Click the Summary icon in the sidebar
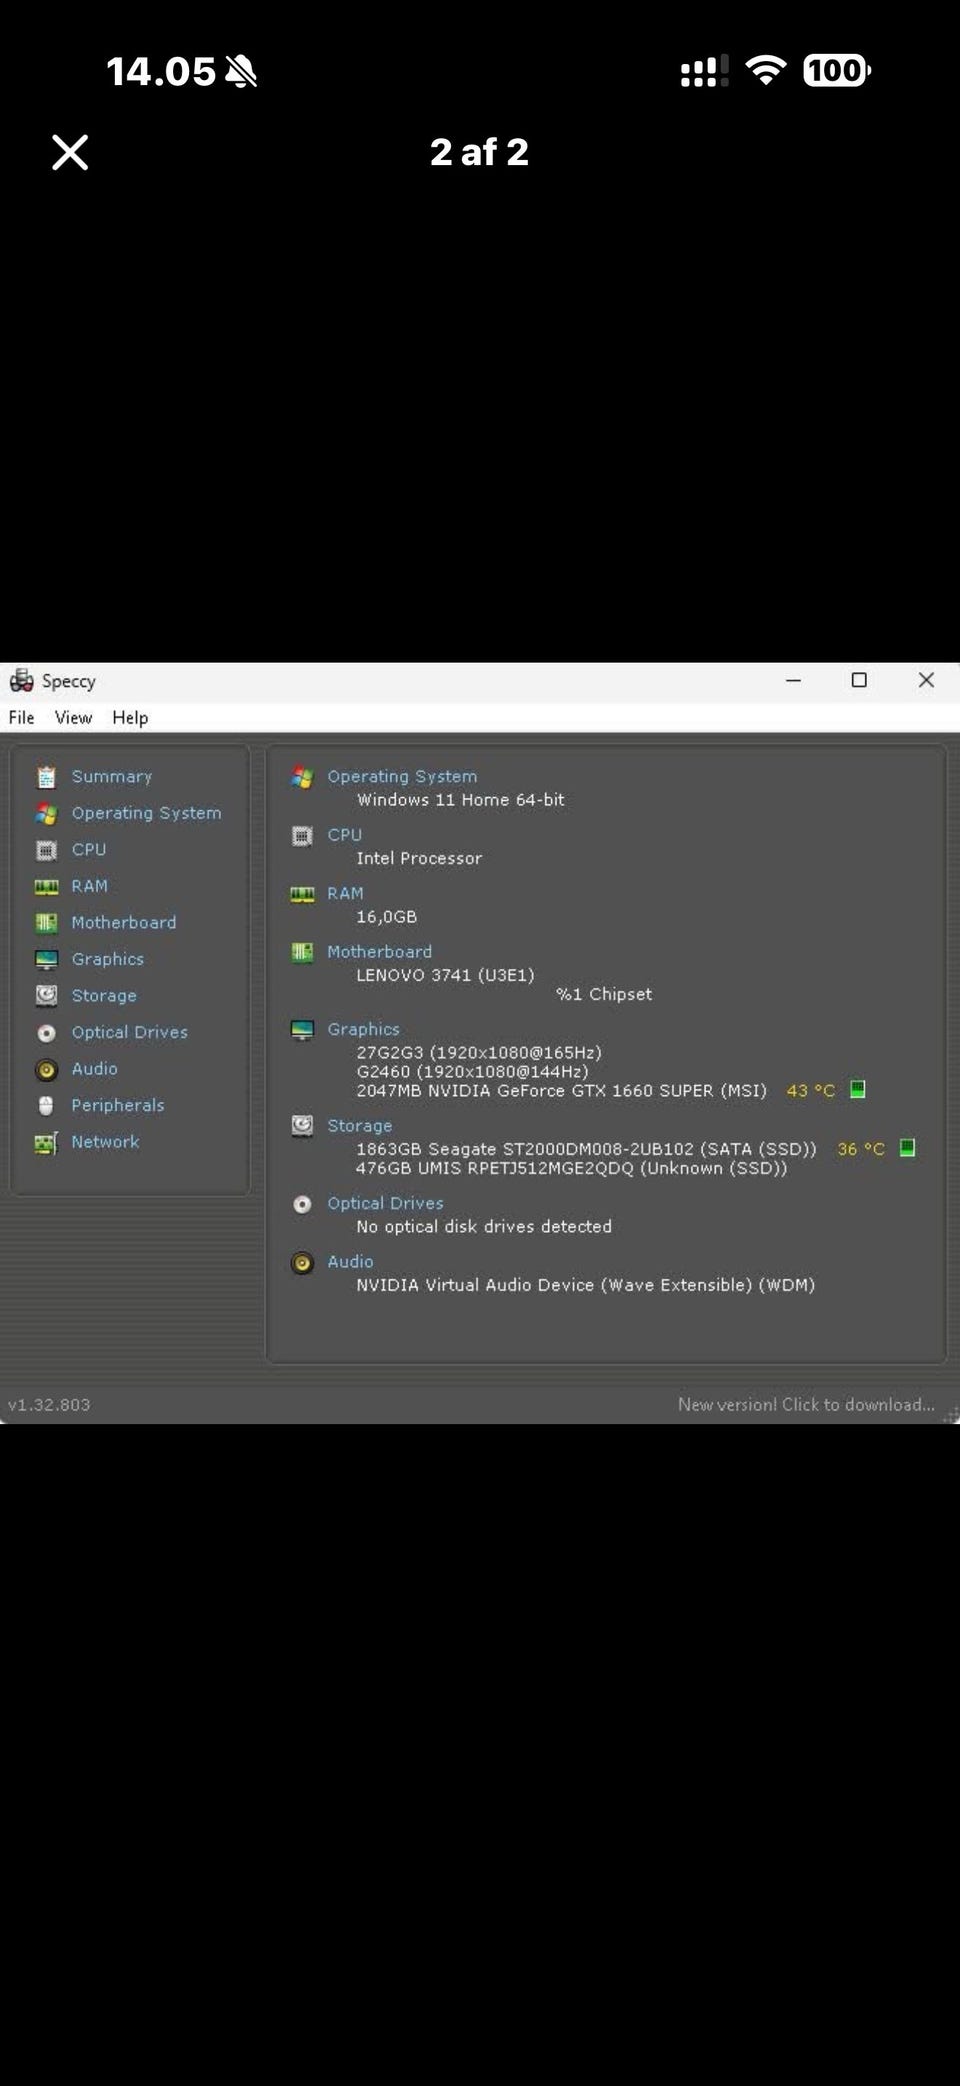 pyautogui.click(x=46, y=777)
